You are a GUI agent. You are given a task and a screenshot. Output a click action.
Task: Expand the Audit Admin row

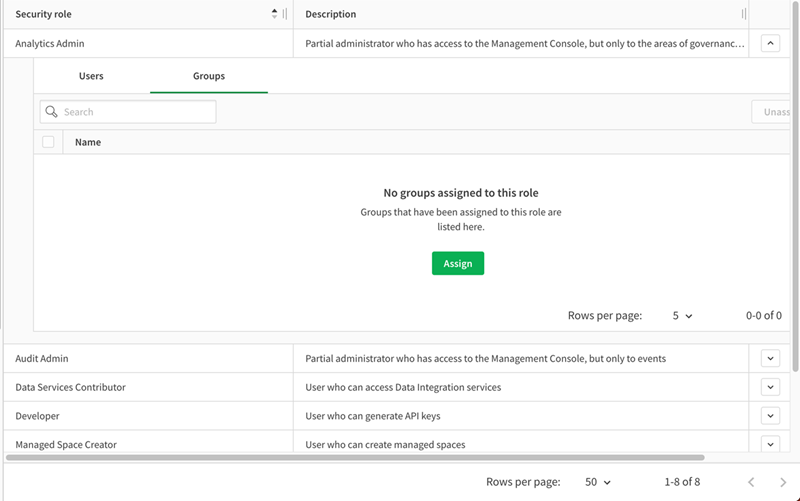pos(769,358)
